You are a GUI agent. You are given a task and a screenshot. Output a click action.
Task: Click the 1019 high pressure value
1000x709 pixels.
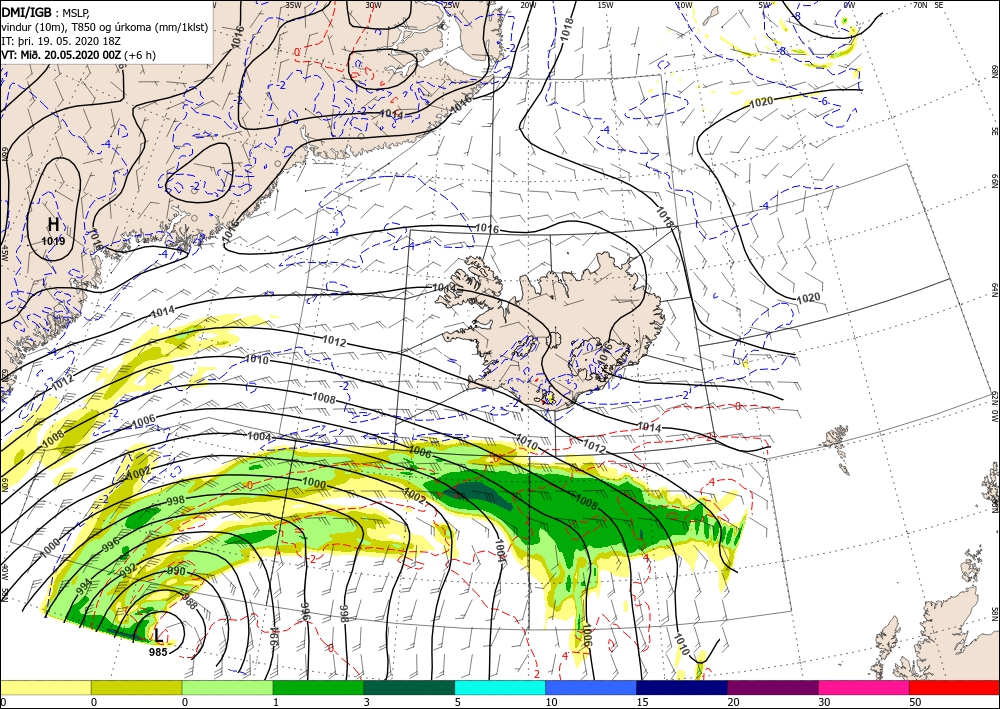[x=54, y=241]
